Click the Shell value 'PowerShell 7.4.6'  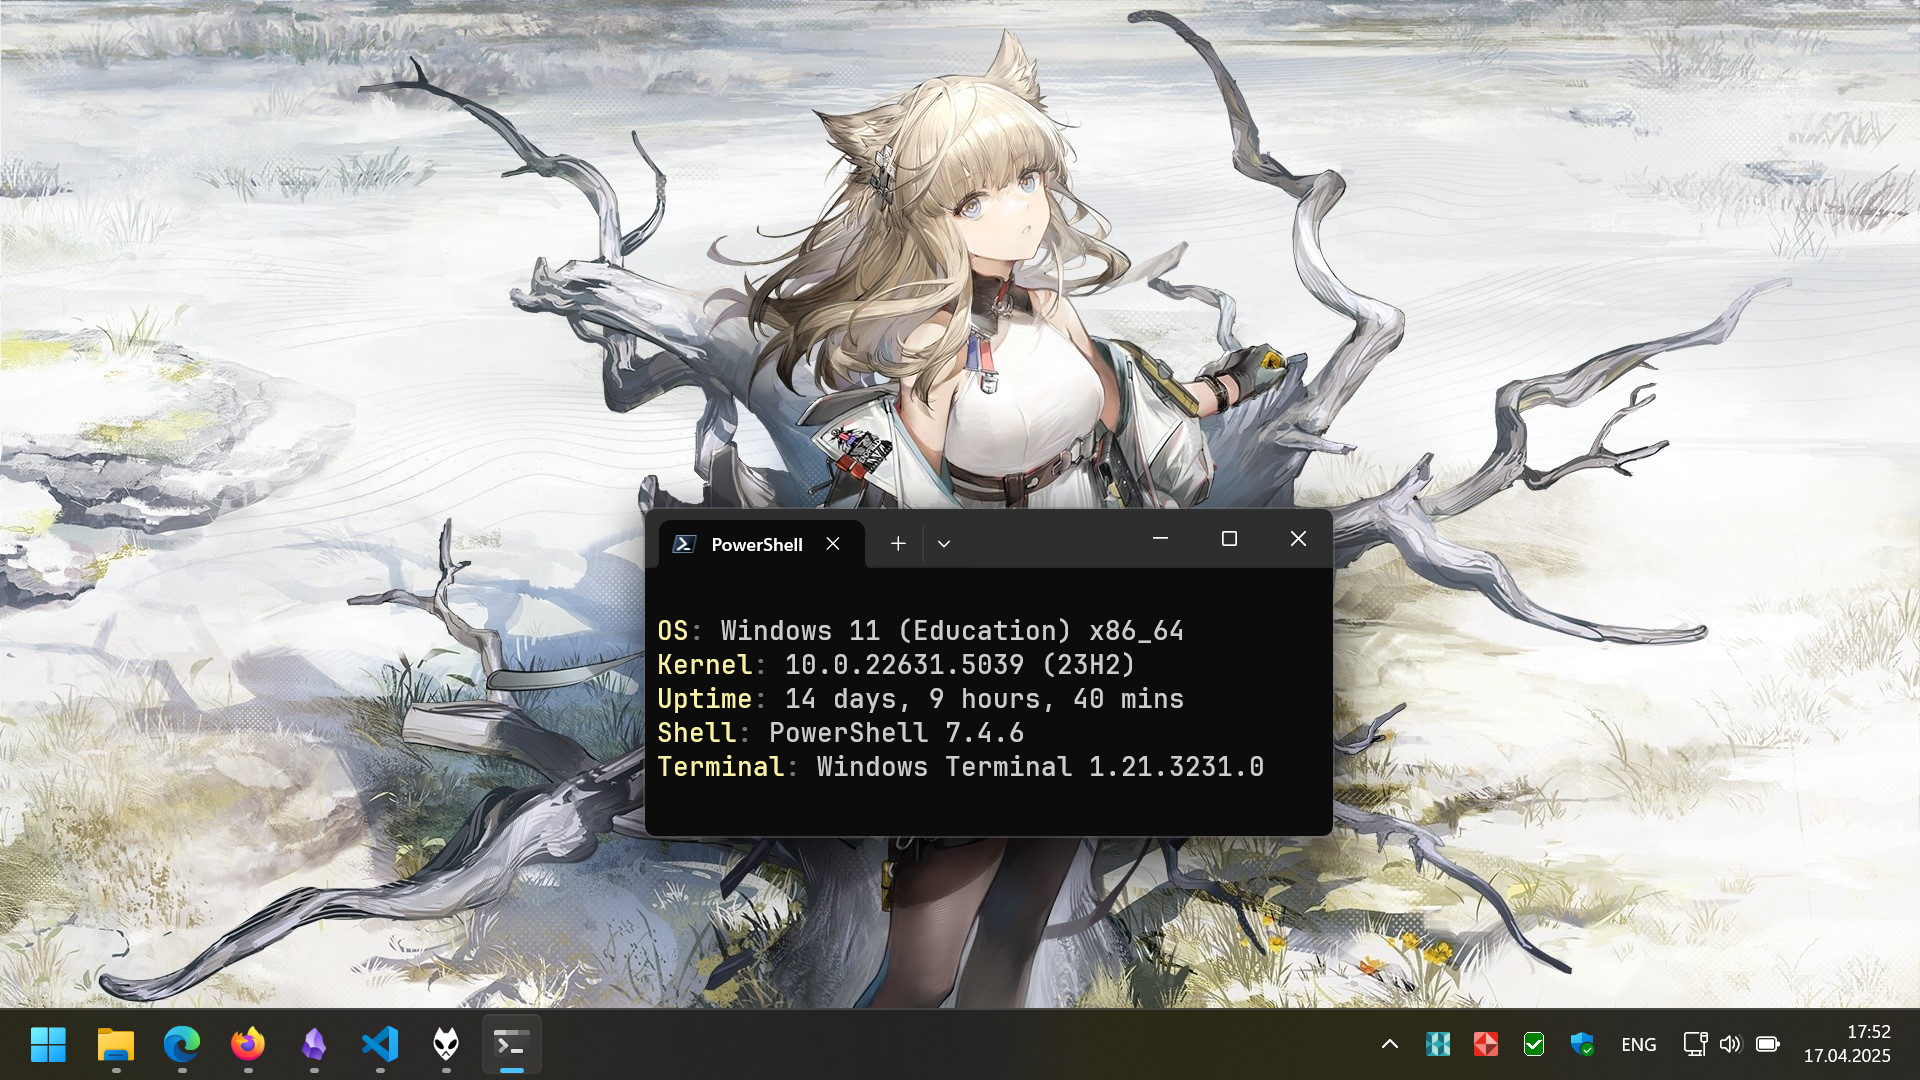coord(896,733)
